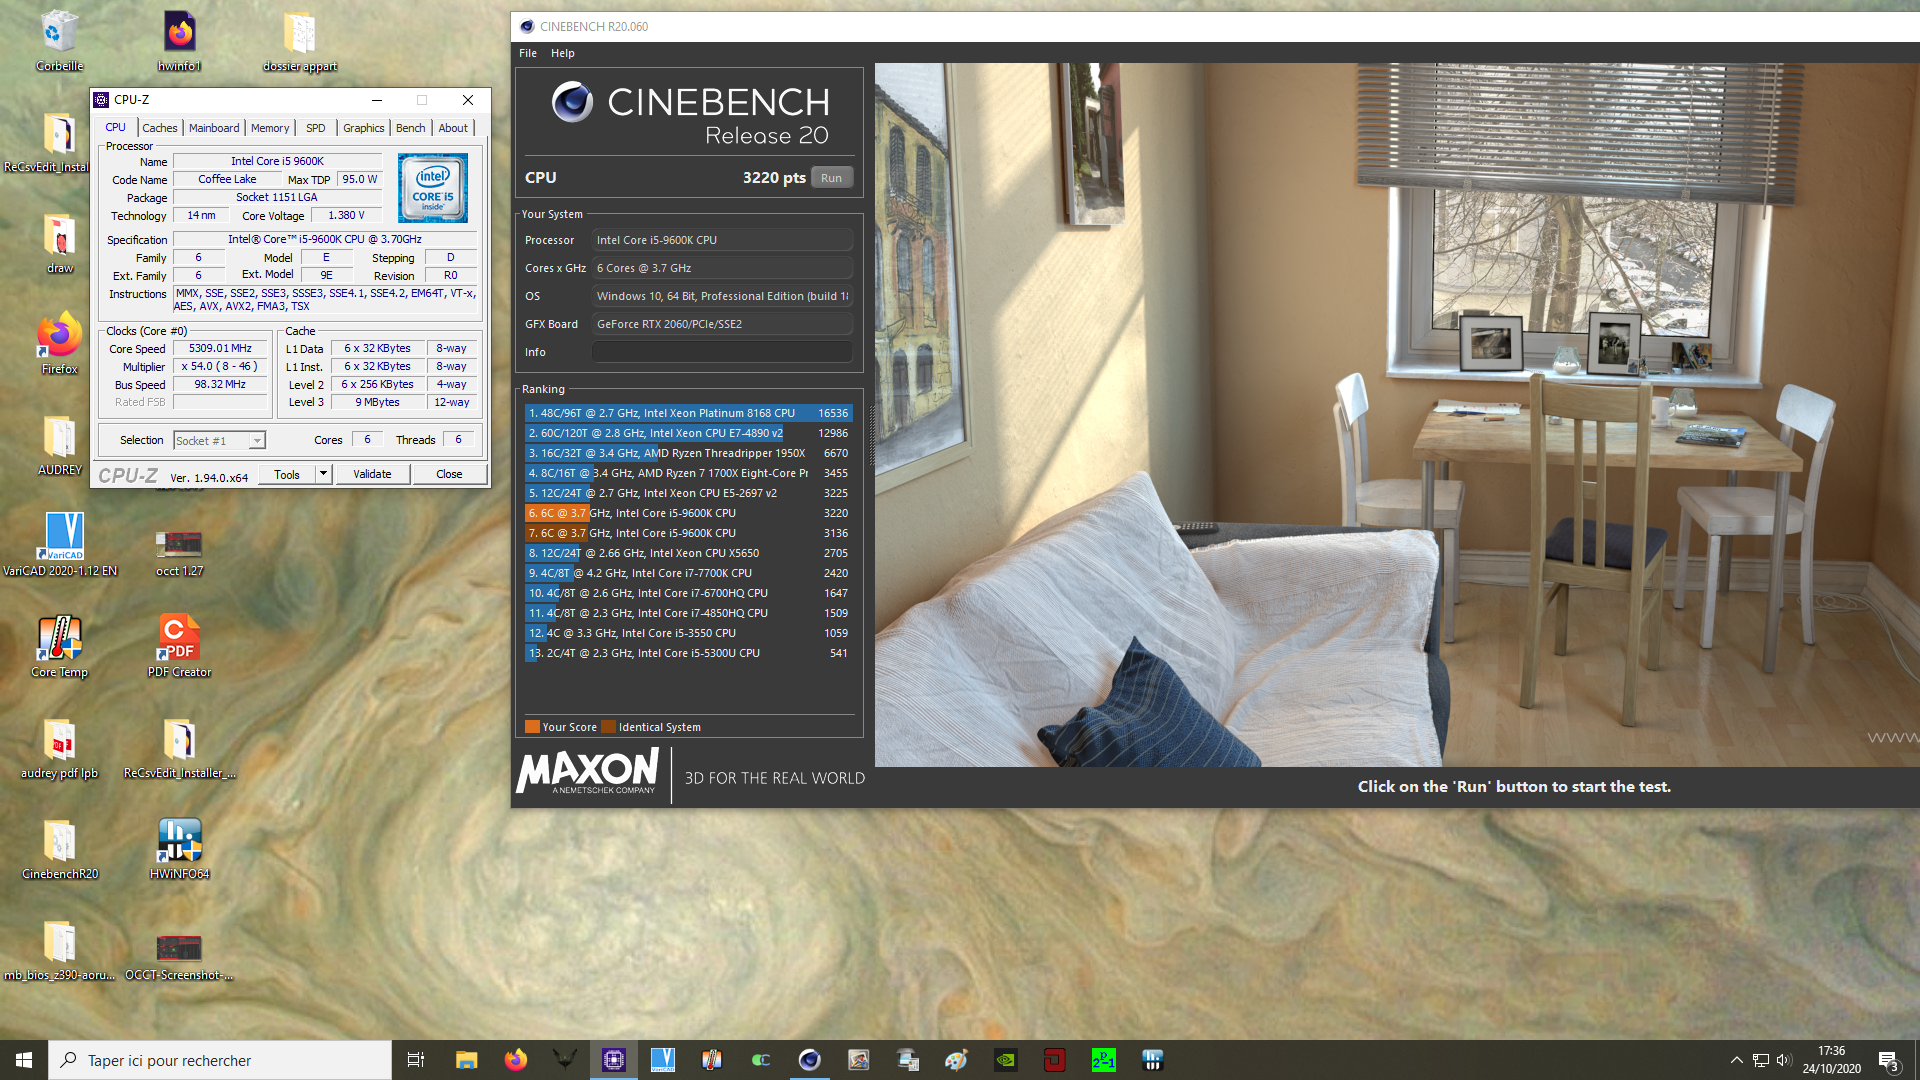Select the Ryzen Threadripper 1950X ranking row

[688, 453]
